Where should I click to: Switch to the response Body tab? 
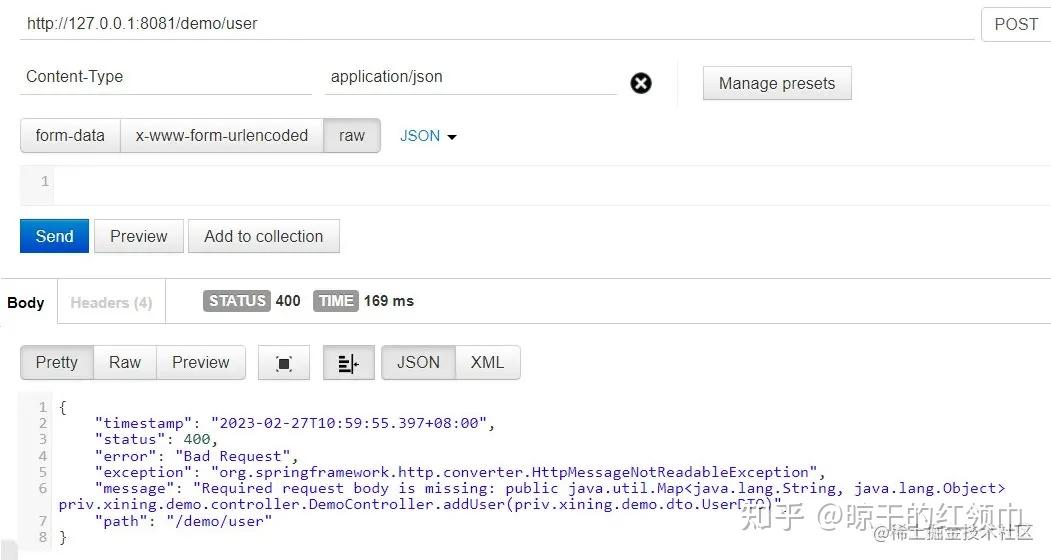26,302
